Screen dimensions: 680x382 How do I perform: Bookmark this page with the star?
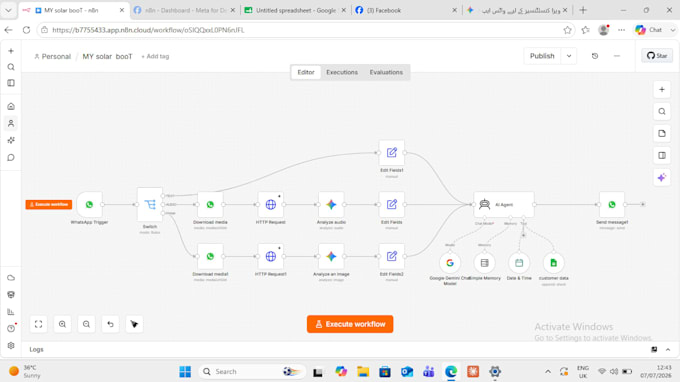pos(567,30)
